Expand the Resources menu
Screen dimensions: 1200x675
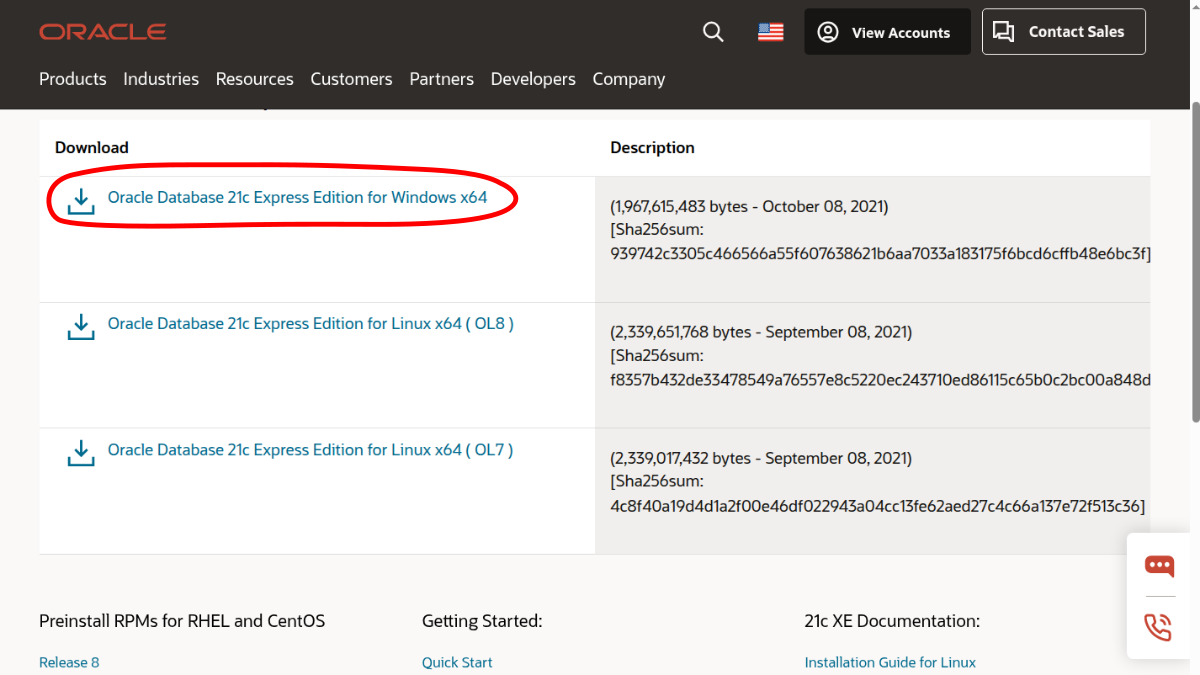coord(255,79)
